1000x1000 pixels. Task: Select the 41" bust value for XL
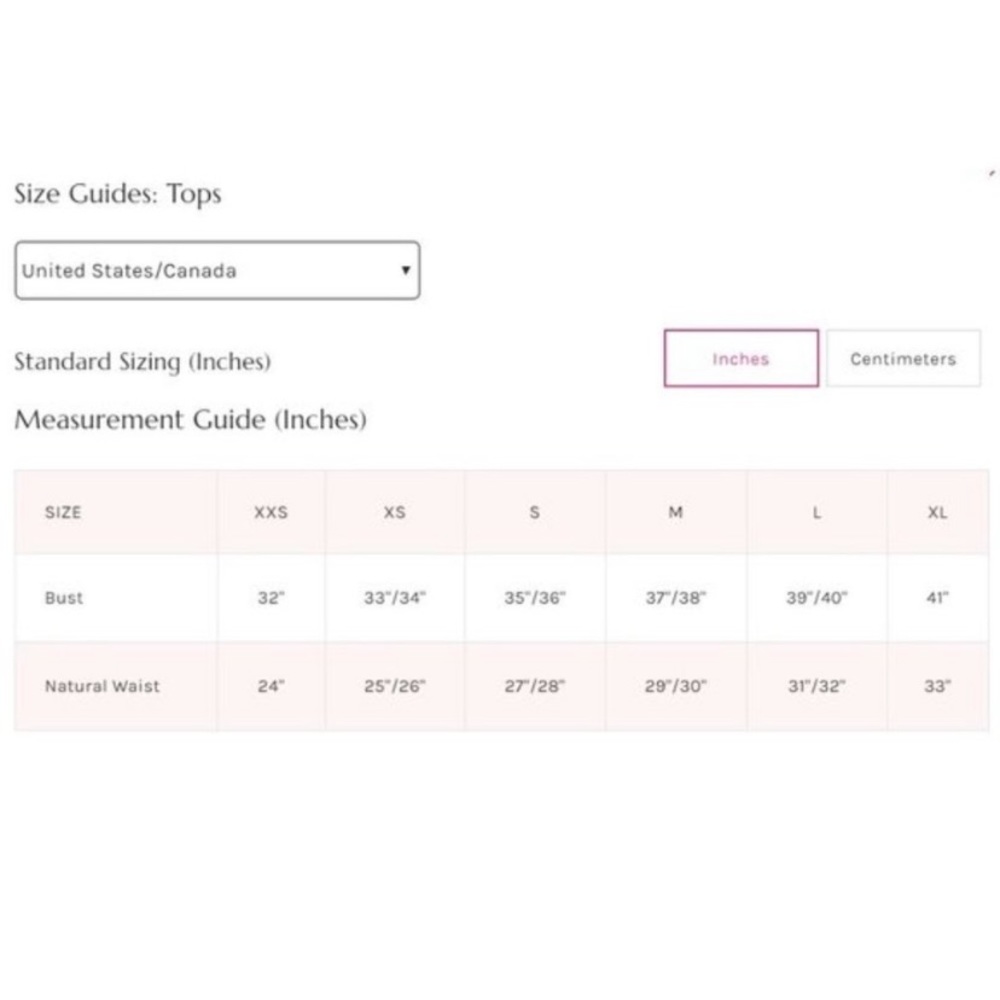(937, 598)
